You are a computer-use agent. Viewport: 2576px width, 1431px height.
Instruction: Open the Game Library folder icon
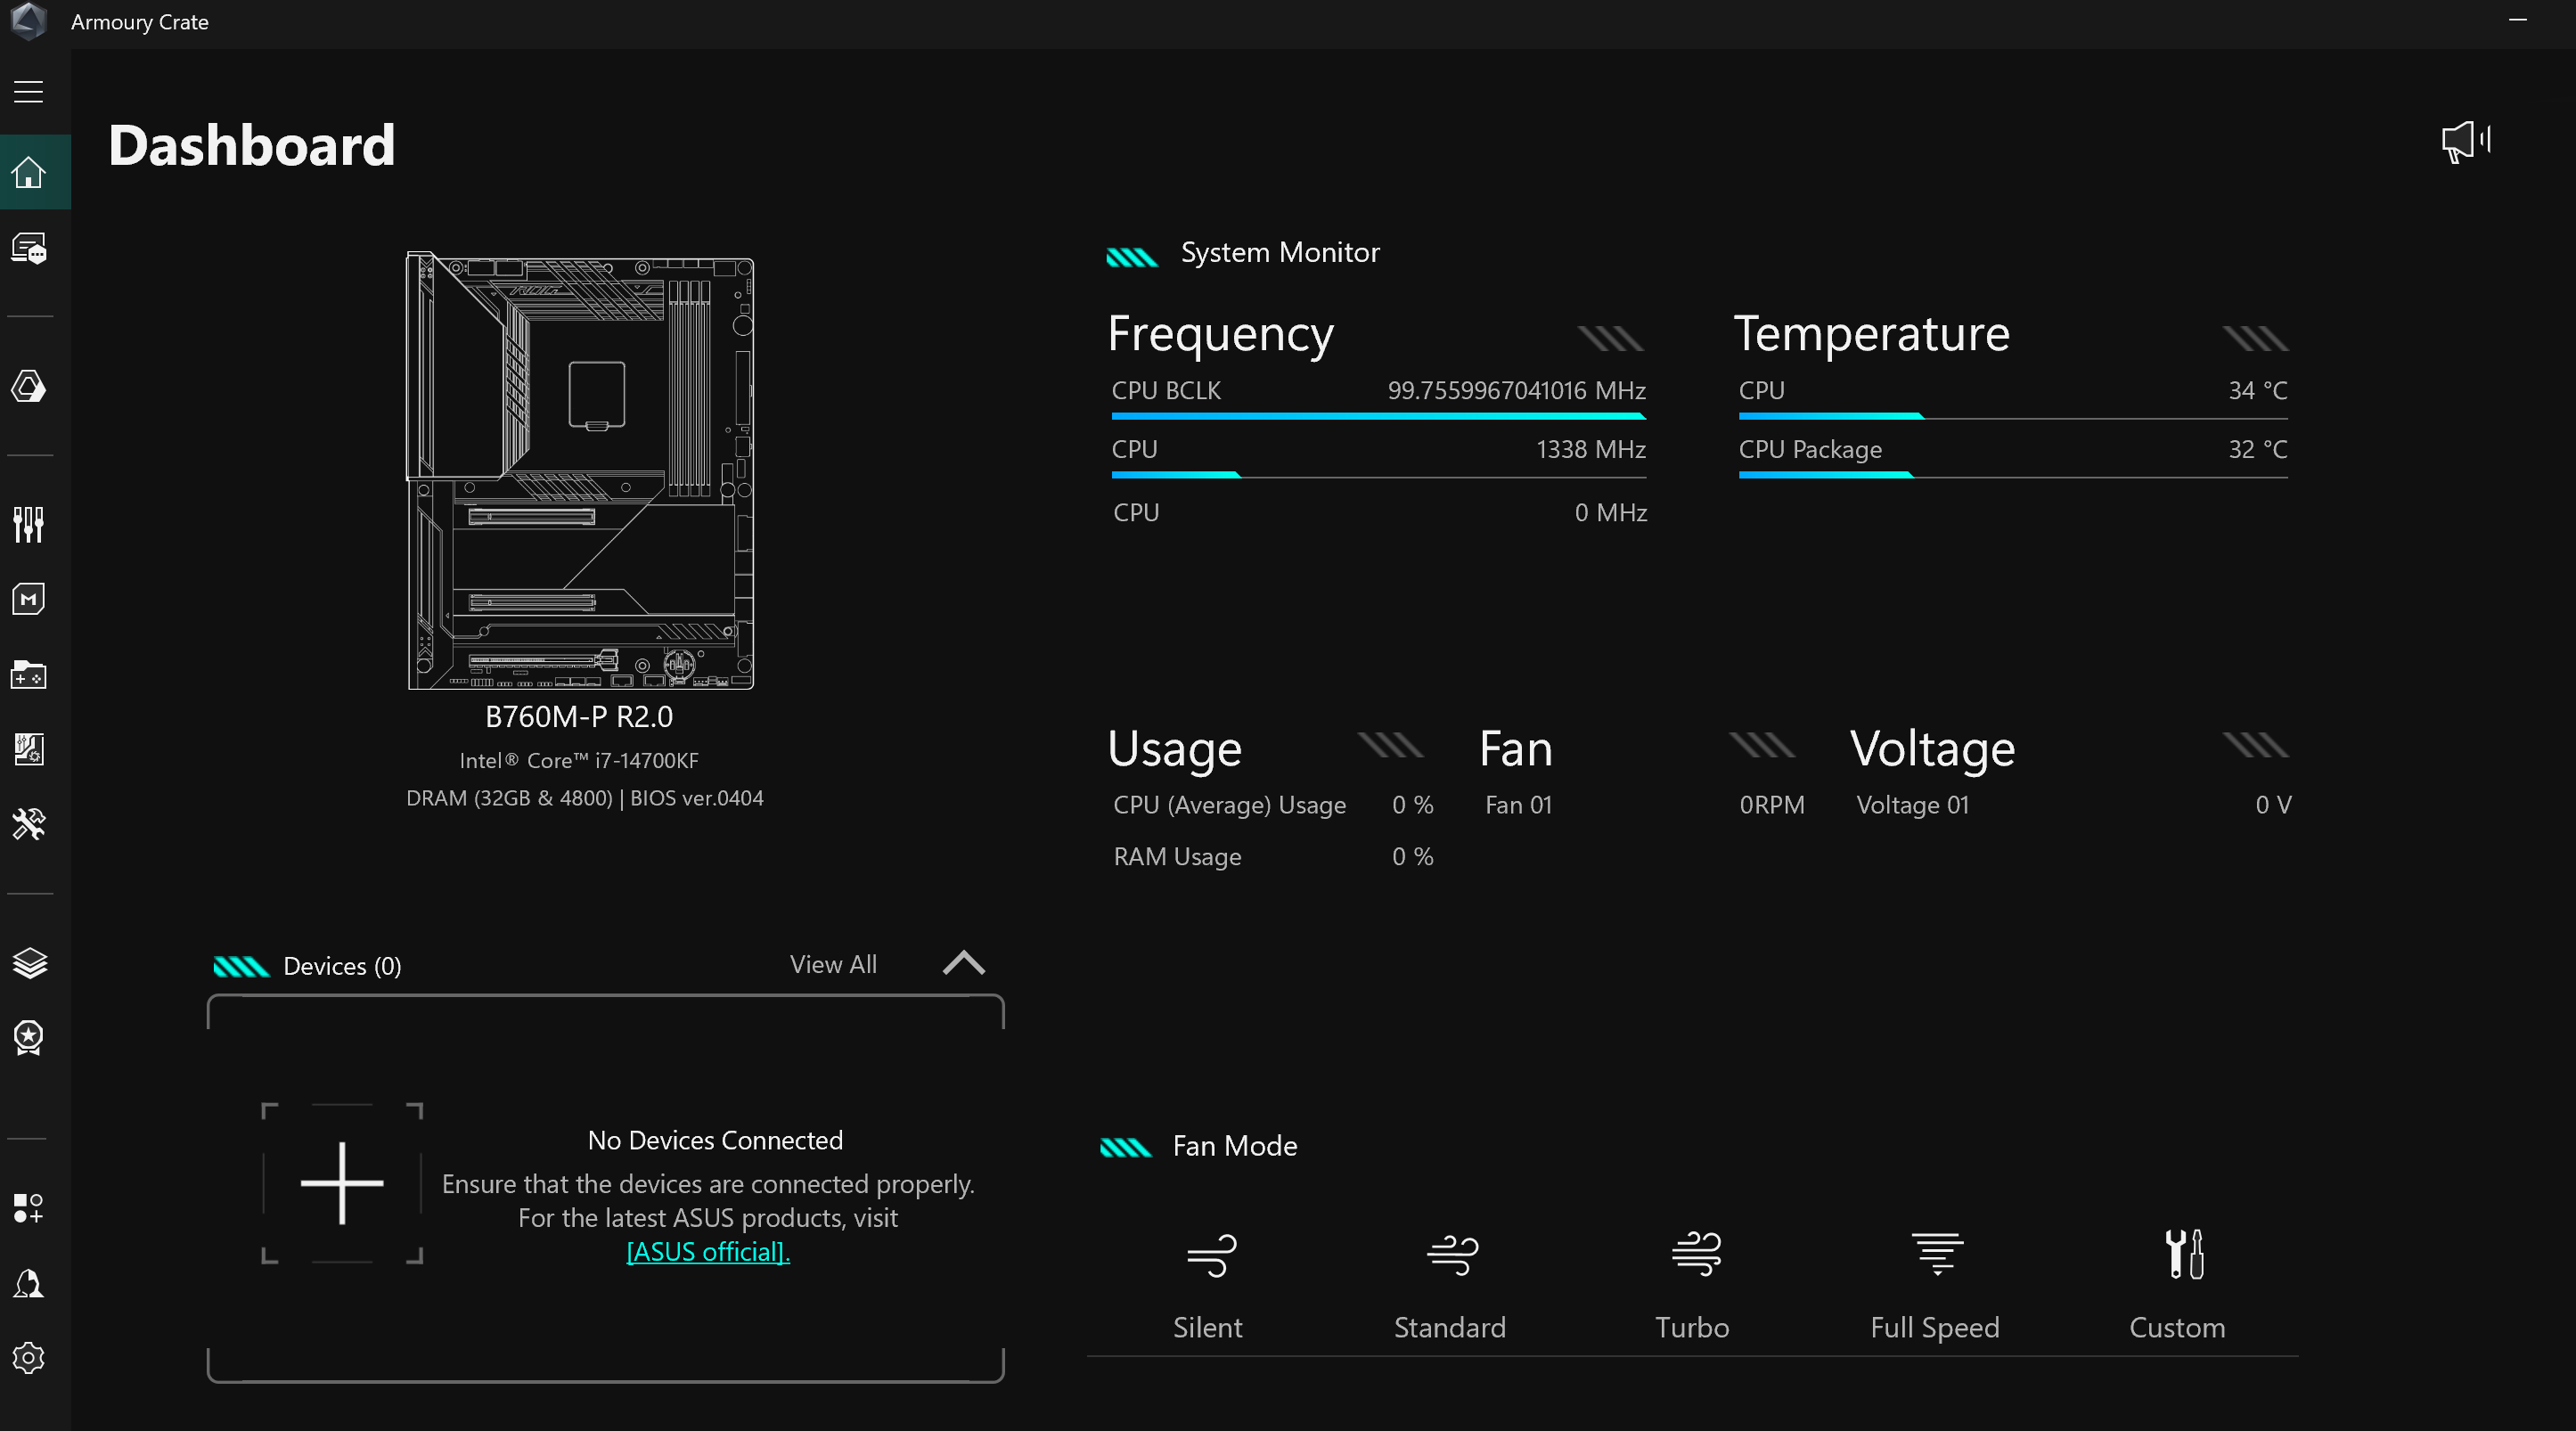tap(28, 675)
